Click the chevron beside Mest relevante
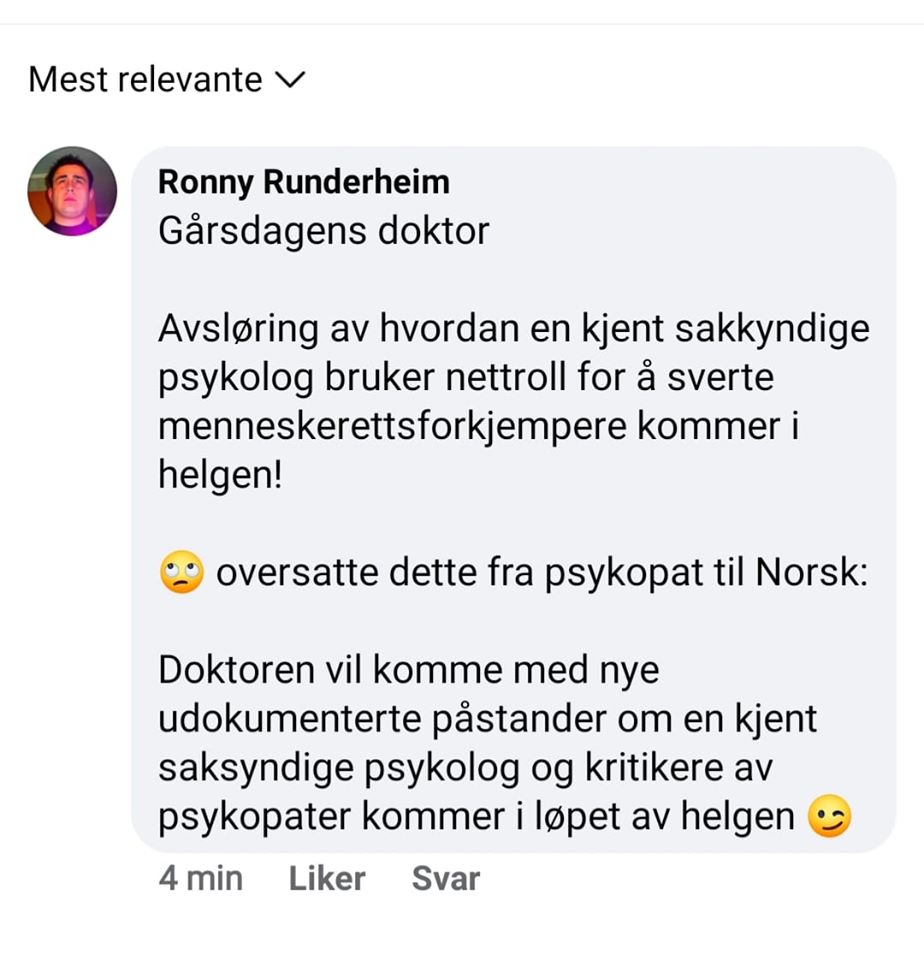This screenshot has width=924, height=960. (x=290, y=80)
